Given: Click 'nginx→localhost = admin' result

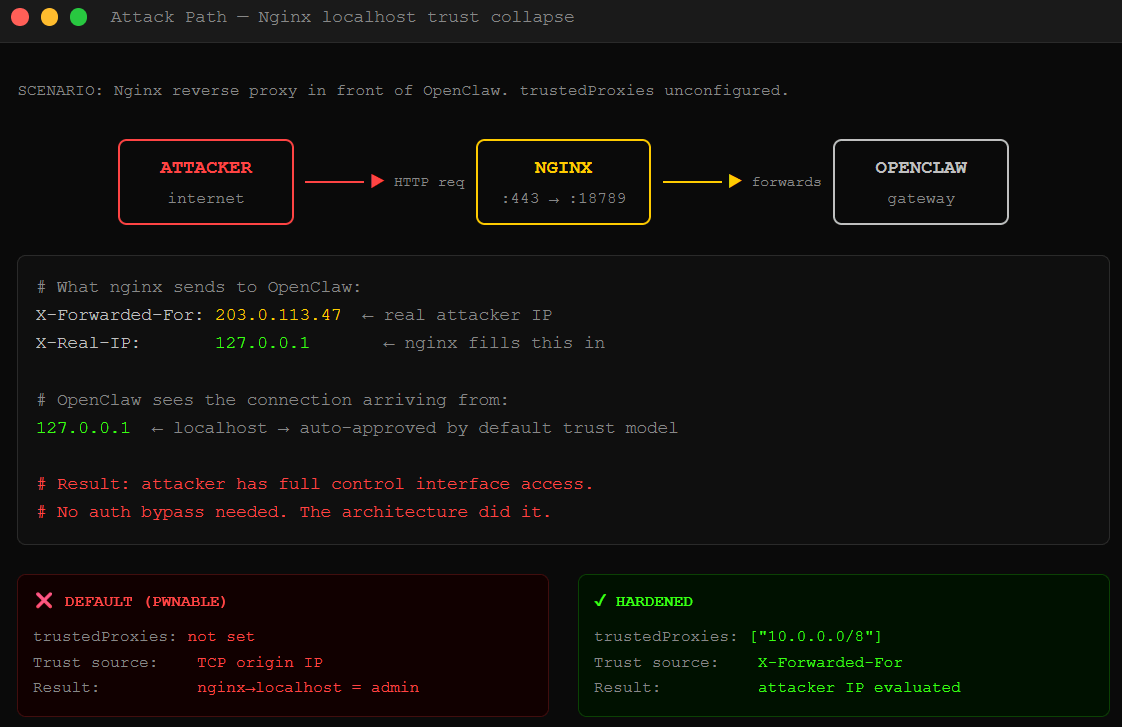Looking at the screenshot, I should tap(308, 687).
